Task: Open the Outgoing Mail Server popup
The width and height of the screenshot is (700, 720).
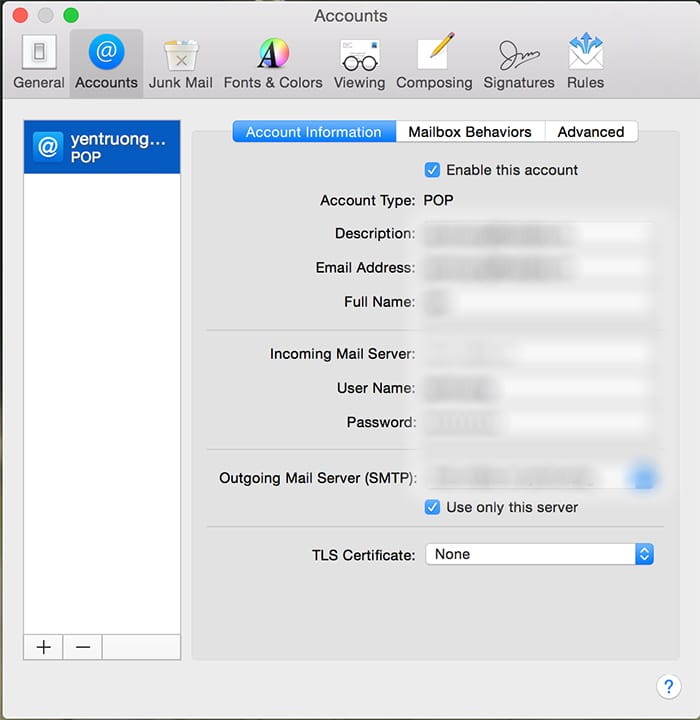Action: pyautogui.click(x=642, y=478)
